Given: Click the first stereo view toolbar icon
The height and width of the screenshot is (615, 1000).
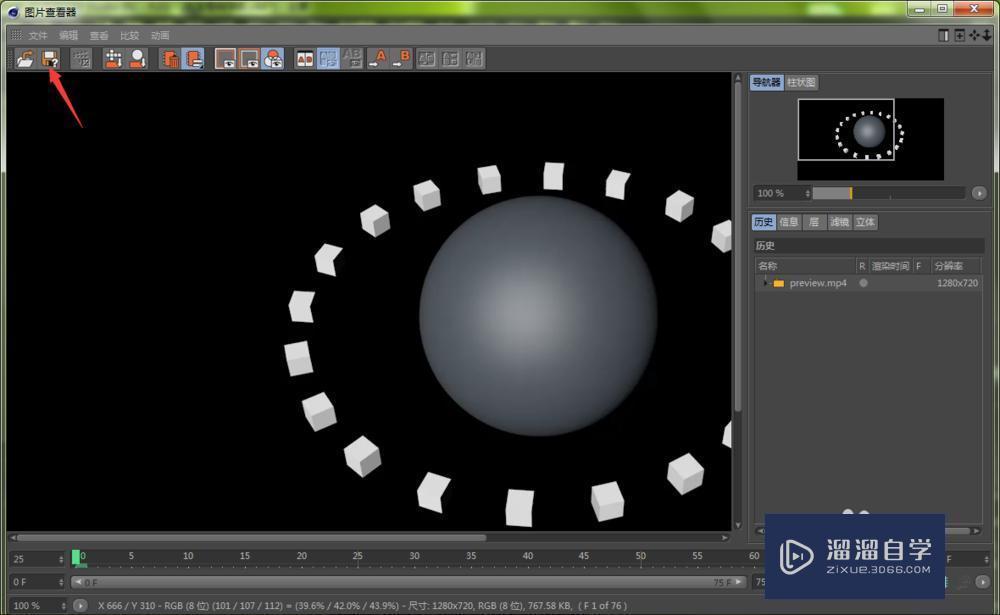Looking at the screenshot, I should pos(427,59).
